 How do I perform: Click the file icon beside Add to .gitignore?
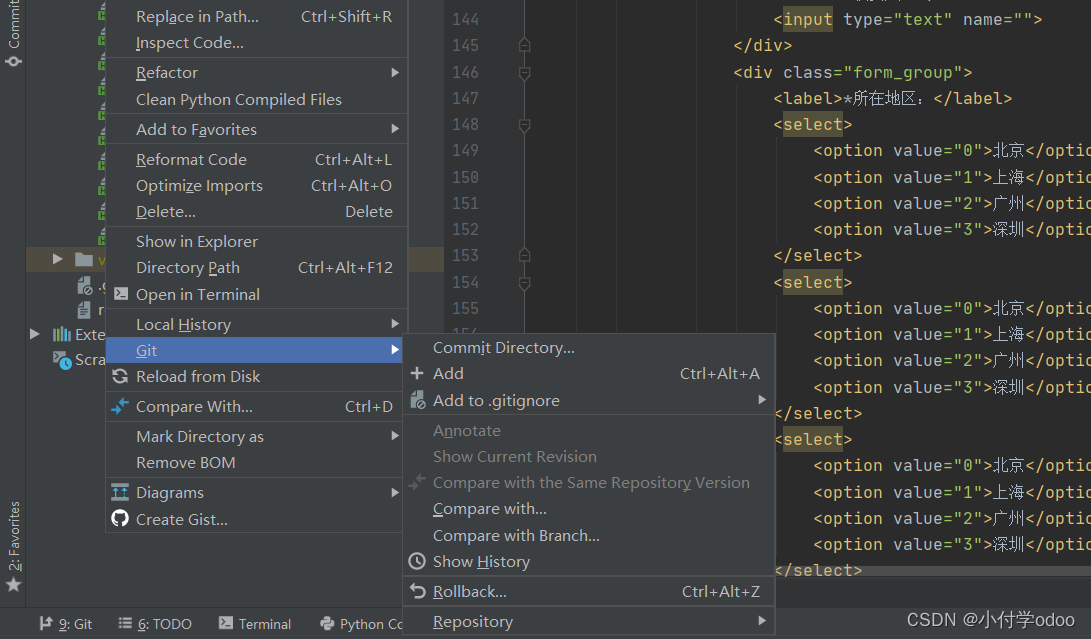[x=417, y=400]
